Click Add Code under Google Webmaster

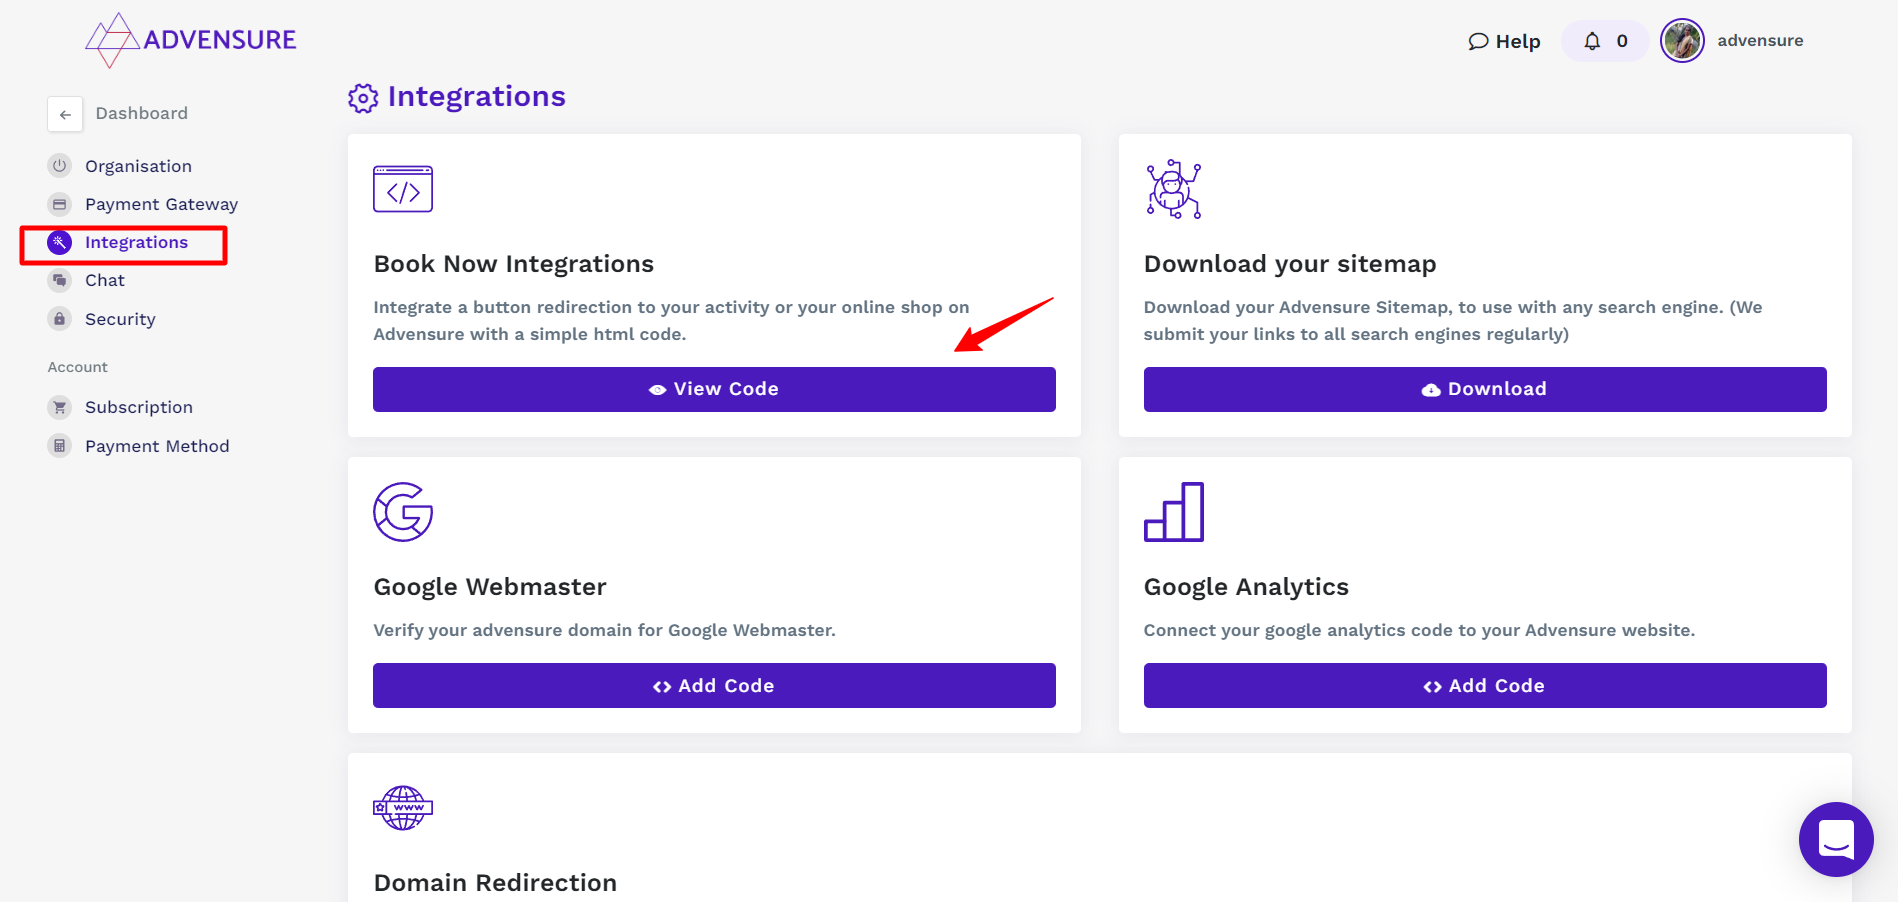click(714, 686)
